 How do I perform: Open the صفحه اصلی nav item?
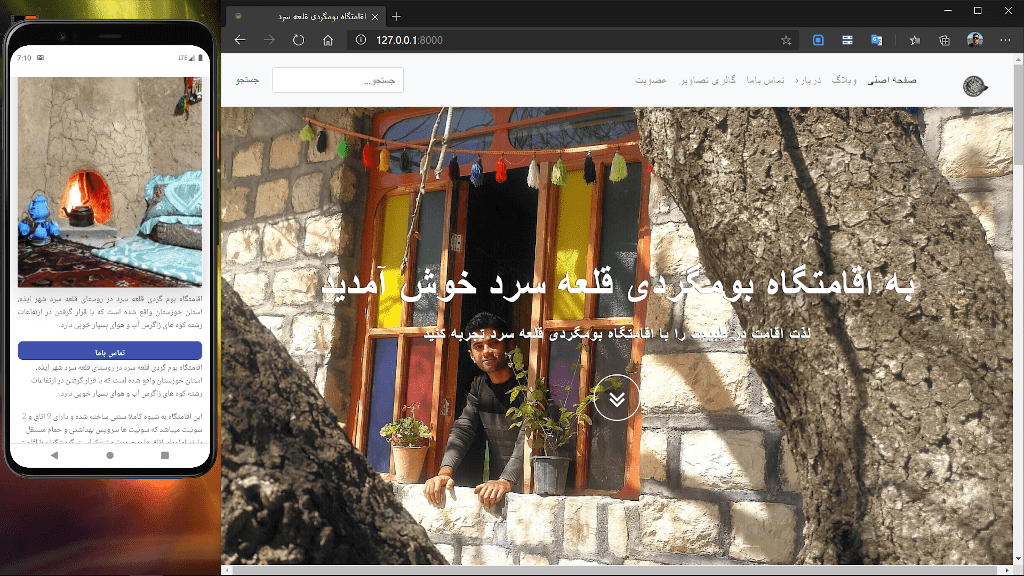[x=892, y=80]
